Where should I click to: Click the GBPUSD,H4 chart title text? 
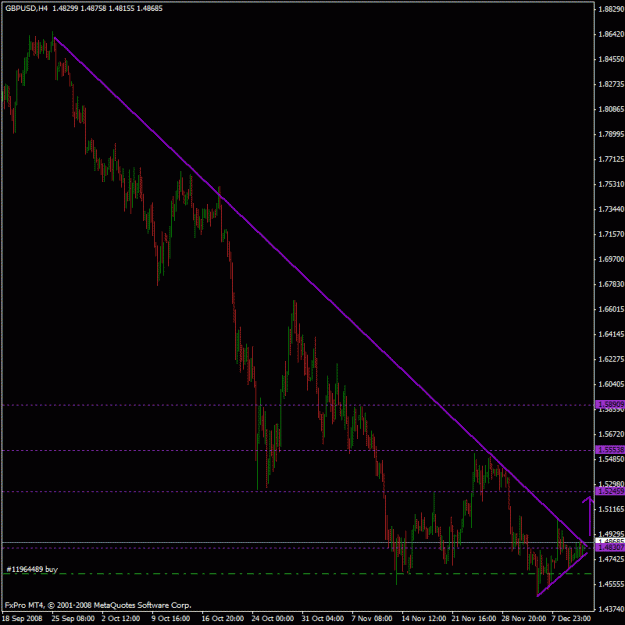pyautogui.click(x=26, y=8)
